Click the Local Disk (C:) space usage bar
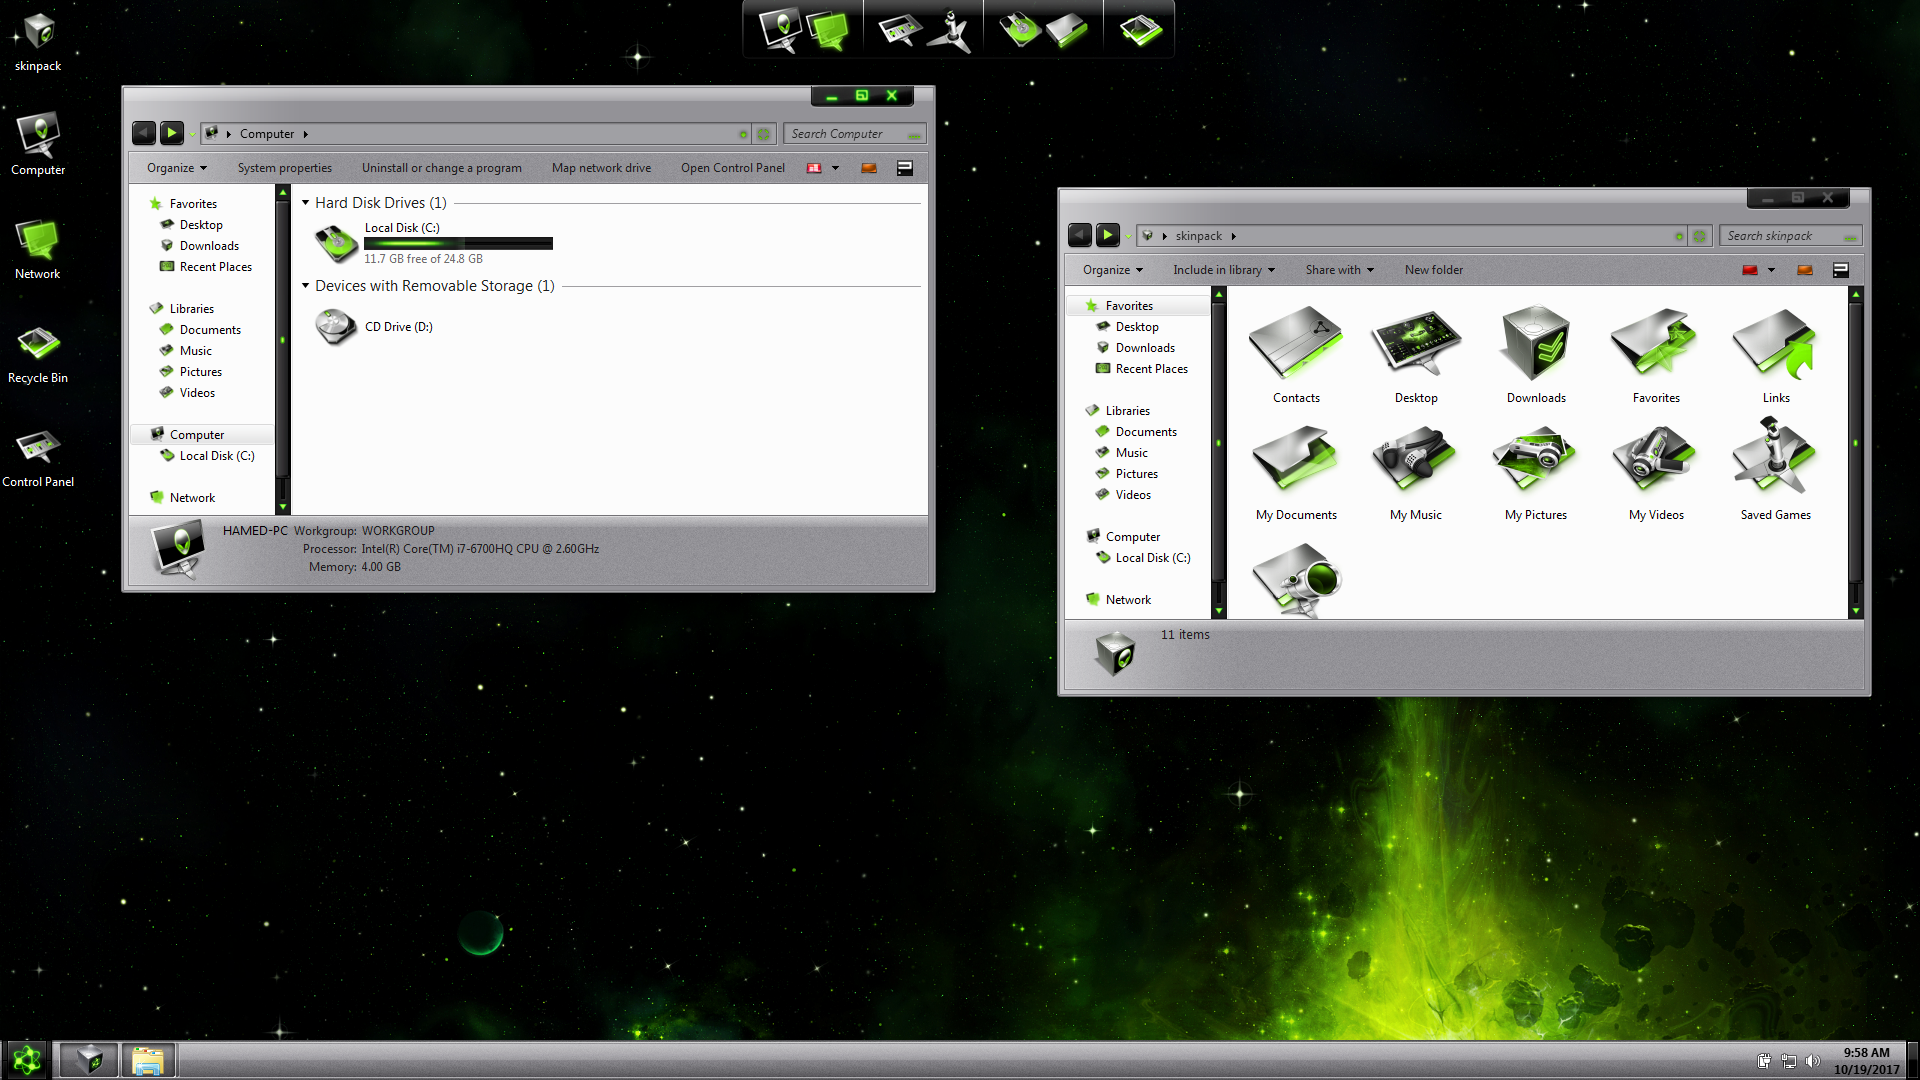The height and width of the screenshot is (1080, 1920). [x=458, y=243]
